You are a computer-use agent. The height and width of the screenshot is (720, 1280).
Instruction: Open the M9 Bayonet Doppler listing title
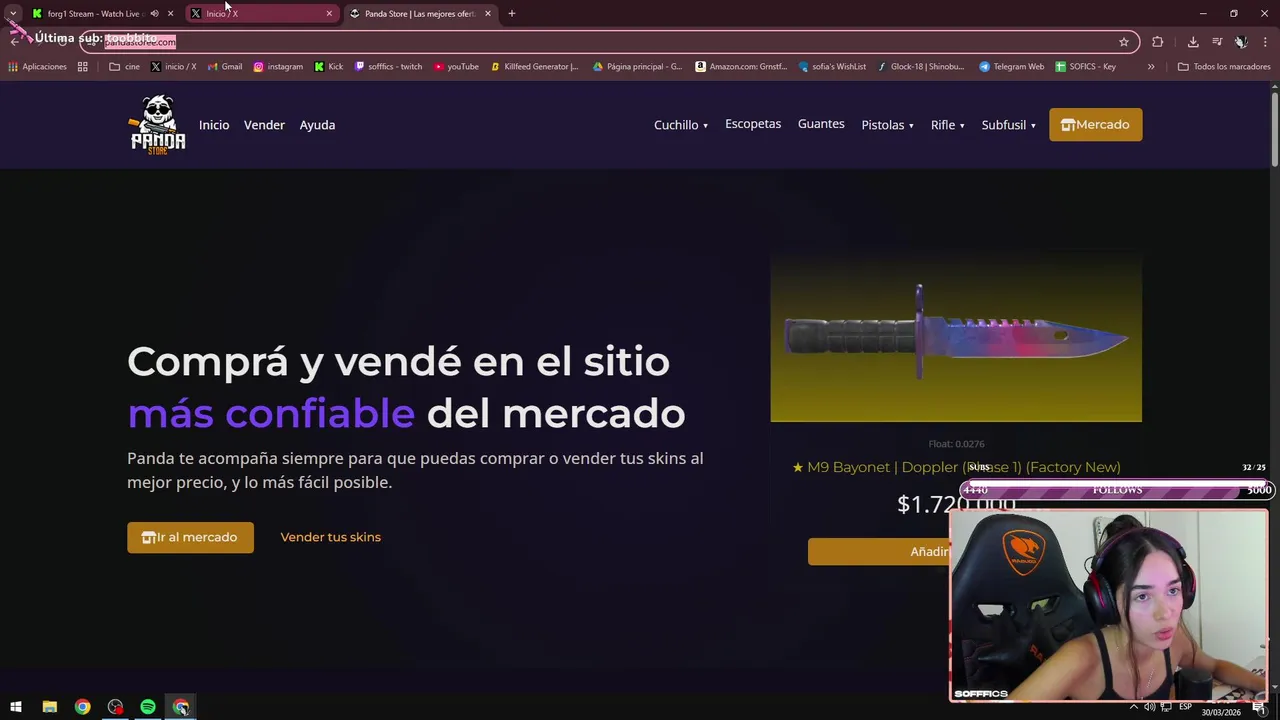pyautogui.click(x=956, y=467)
